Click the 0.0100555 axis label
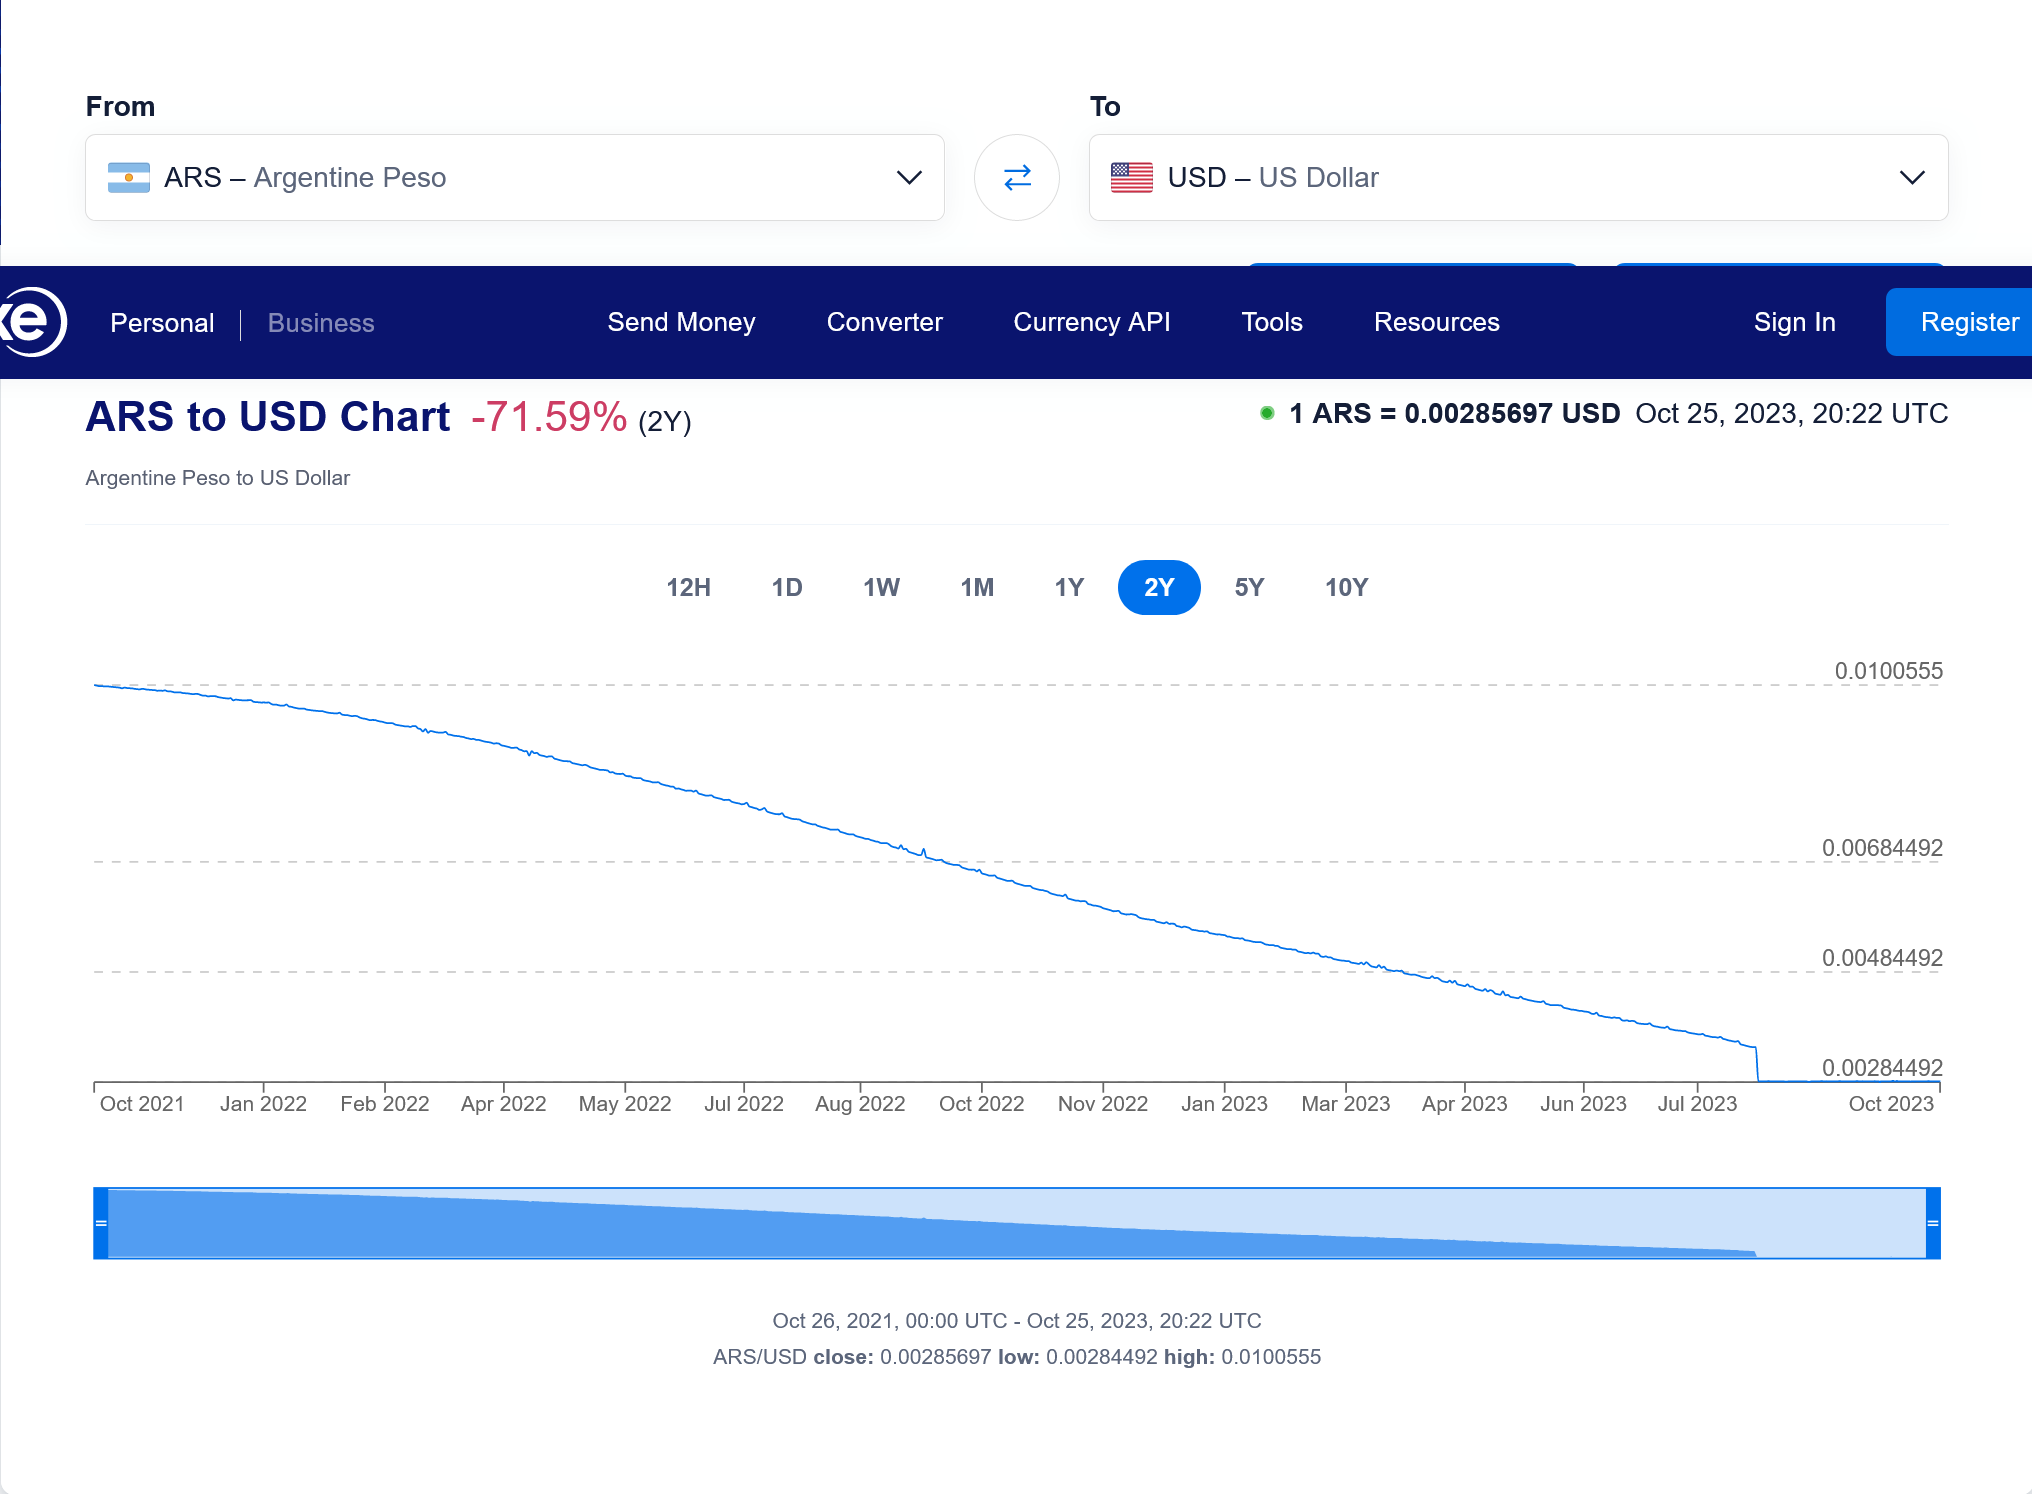This screenshot has height=1494, width=2032. (1888, 671)
